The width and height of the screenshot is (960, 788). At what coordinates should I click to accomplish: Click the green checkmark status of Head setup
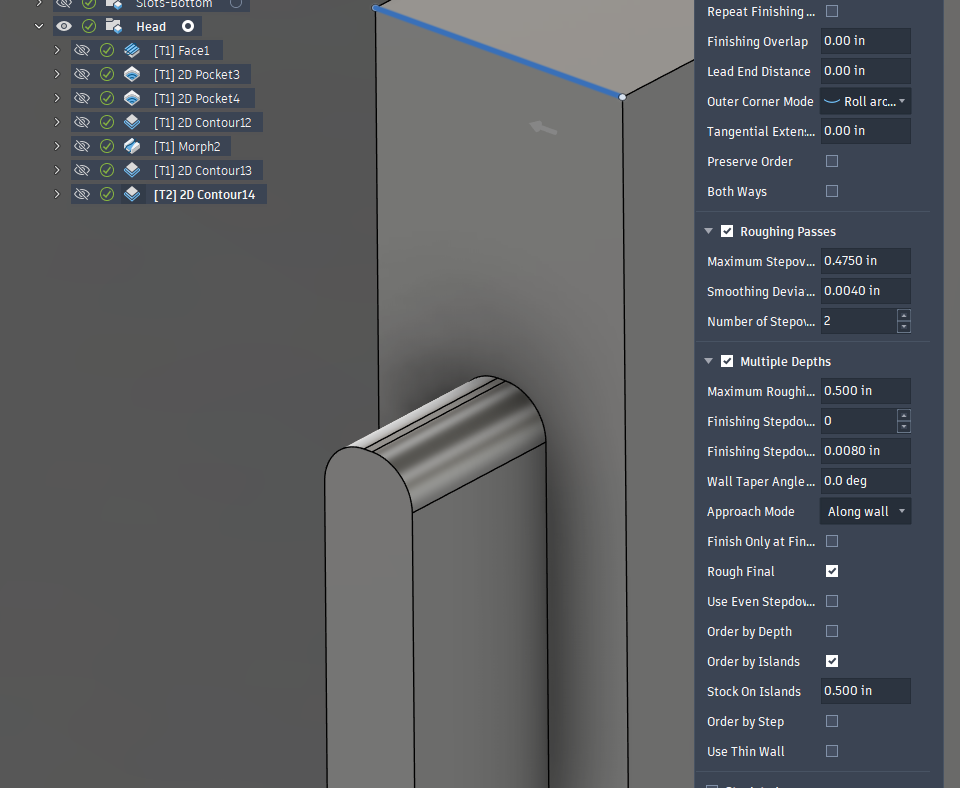89,26
